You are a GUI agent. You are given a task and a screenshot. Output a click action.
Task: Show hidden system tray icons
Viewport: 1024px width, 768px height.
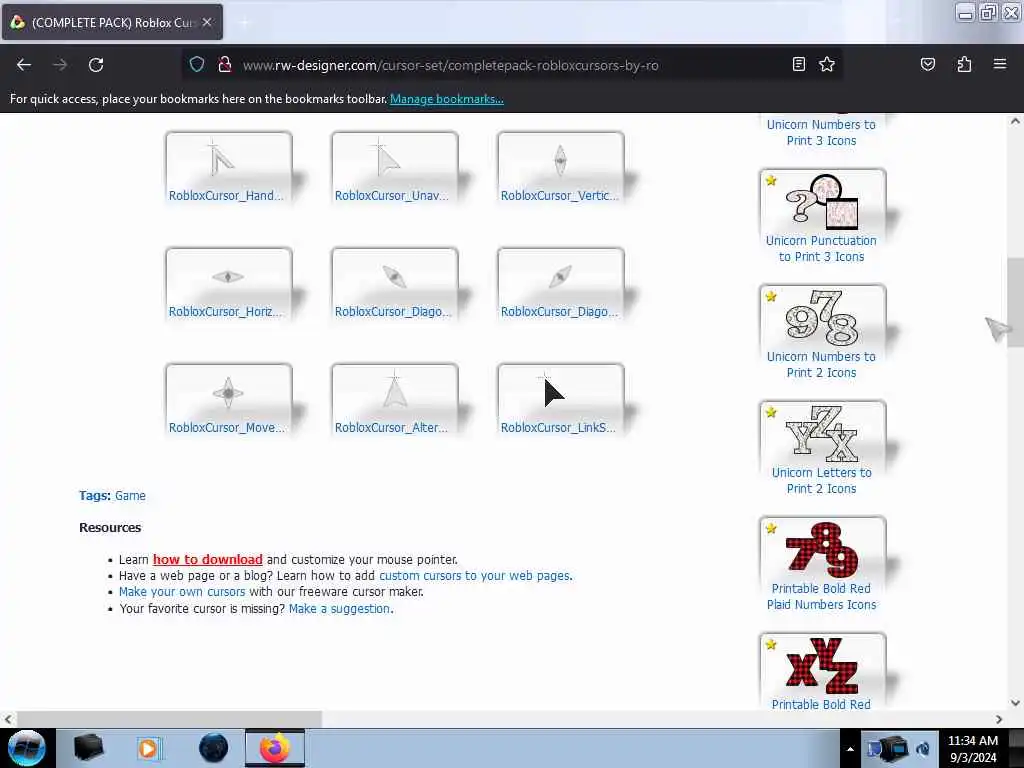pos(850,749)
